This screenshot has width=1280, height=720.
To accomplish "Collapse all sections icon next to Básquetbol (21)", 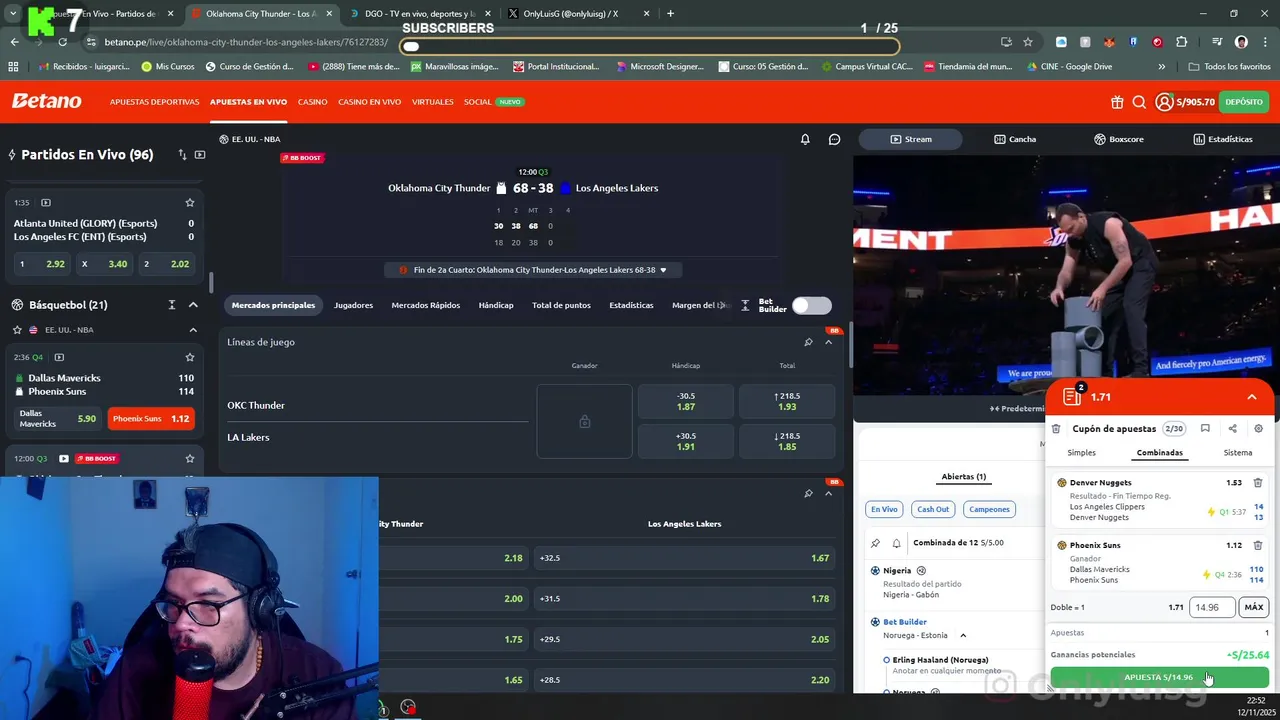I will click(171, 305).
